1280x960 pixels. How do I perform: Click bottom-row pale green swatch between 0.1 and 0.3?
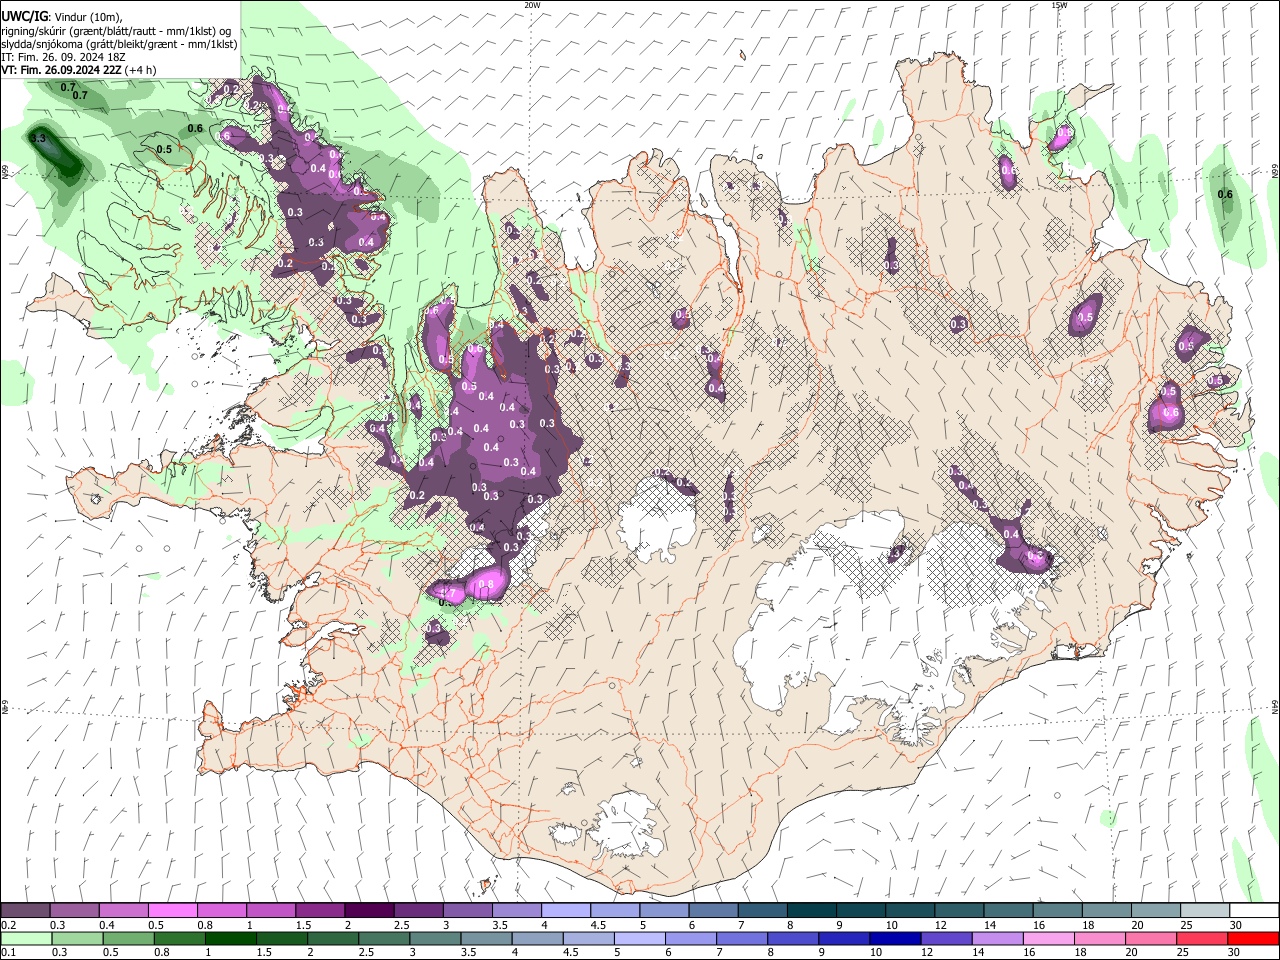coord(26,939)
